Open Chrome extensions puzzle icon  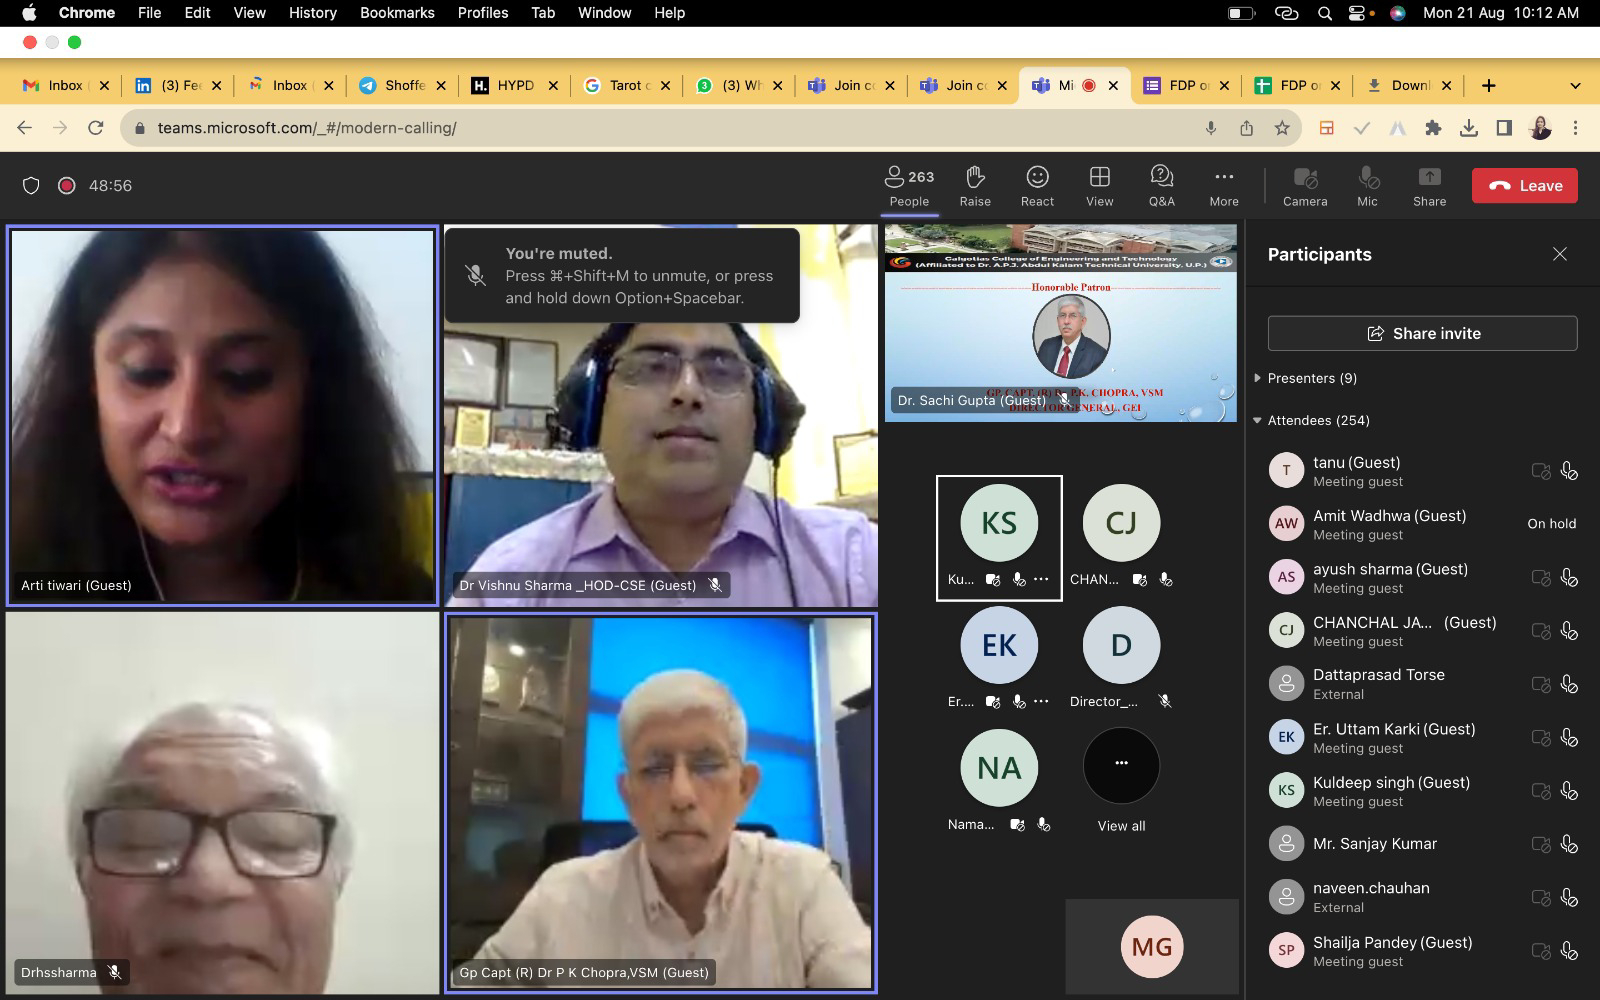click(1433, 128)
